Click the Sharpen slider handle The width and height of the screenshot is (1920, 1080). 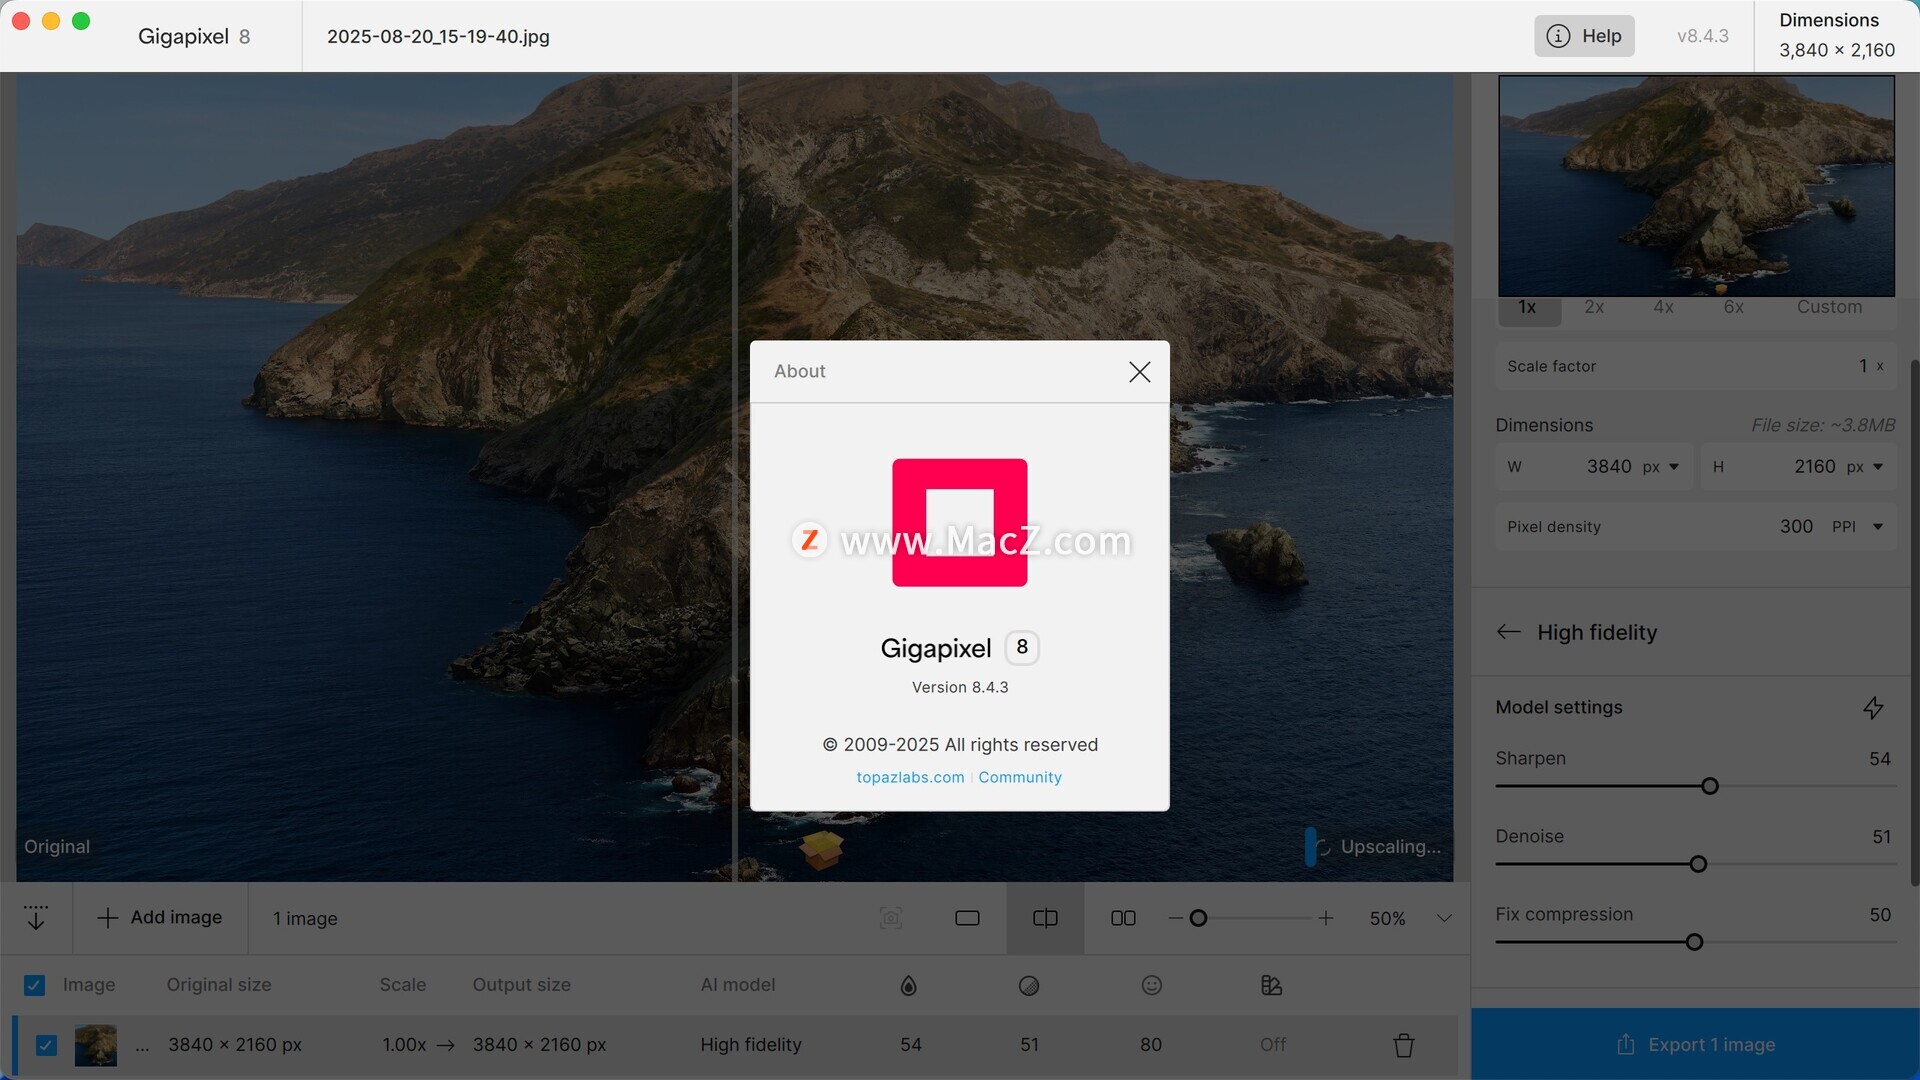click(1709, 786)
